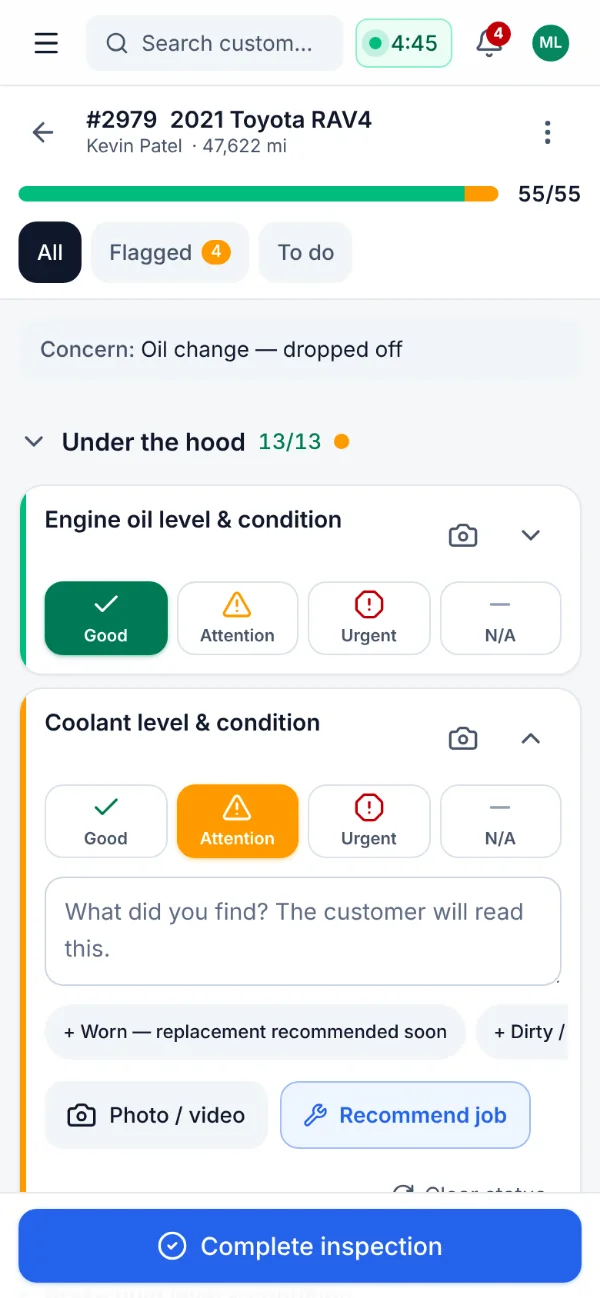The image size is (600, 1298).
Task: Click the inspection progress bar
Action: point(258,194)
